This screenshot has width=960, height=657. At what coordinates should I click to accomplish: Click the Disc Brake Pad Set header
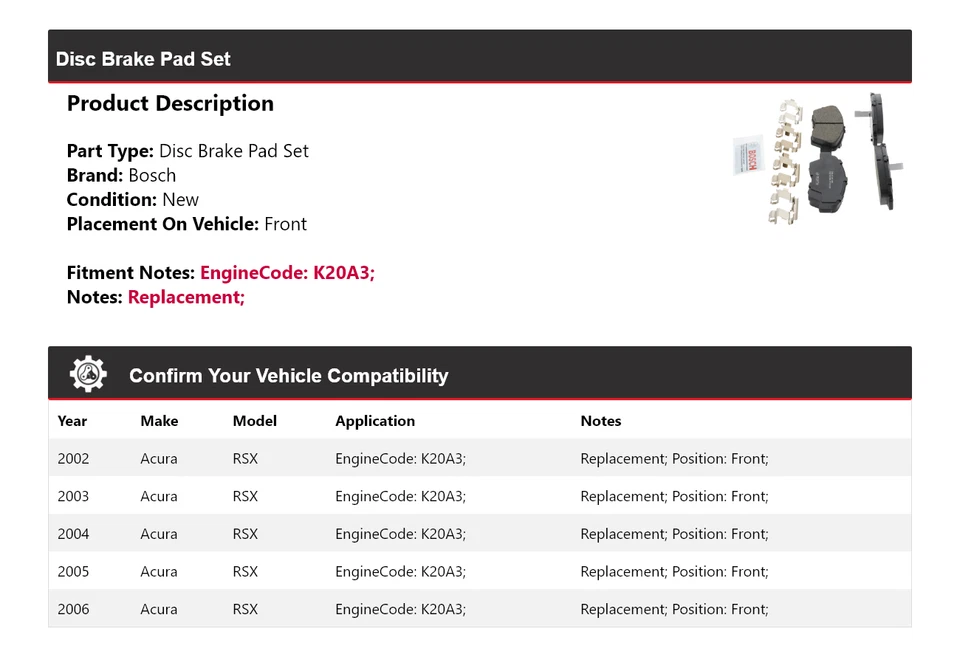[143, 59]
